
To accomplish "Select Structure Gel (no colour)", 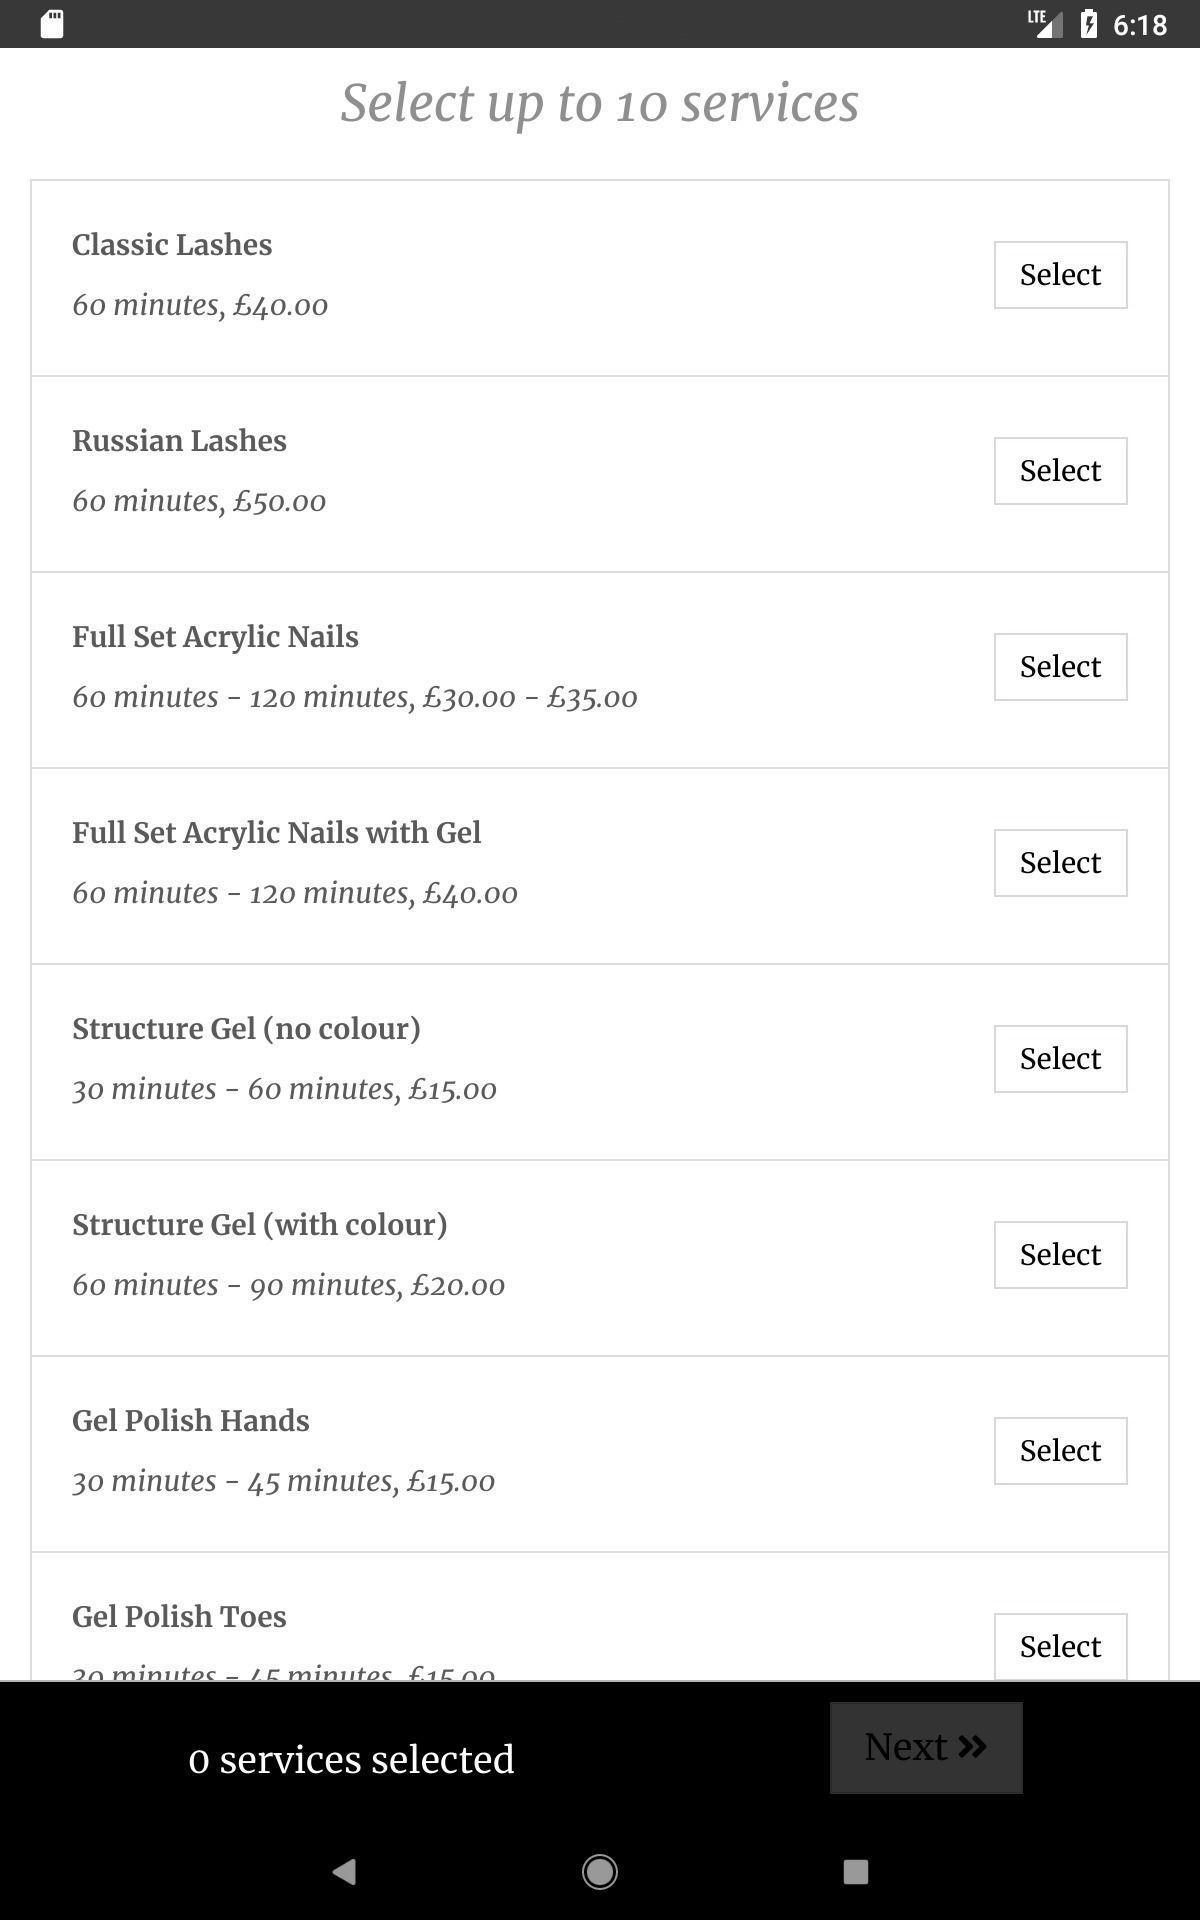I will coord(1060,1059).
